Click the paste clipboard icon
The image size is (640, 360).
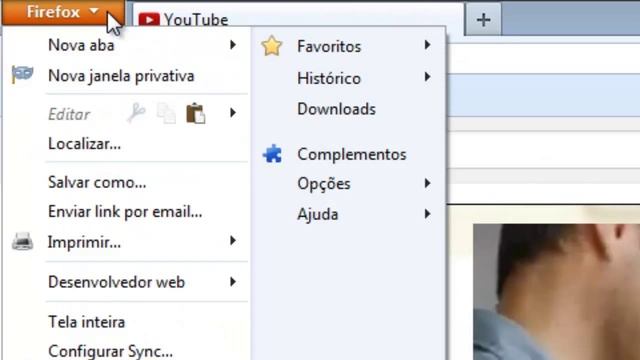coord(196,113)
